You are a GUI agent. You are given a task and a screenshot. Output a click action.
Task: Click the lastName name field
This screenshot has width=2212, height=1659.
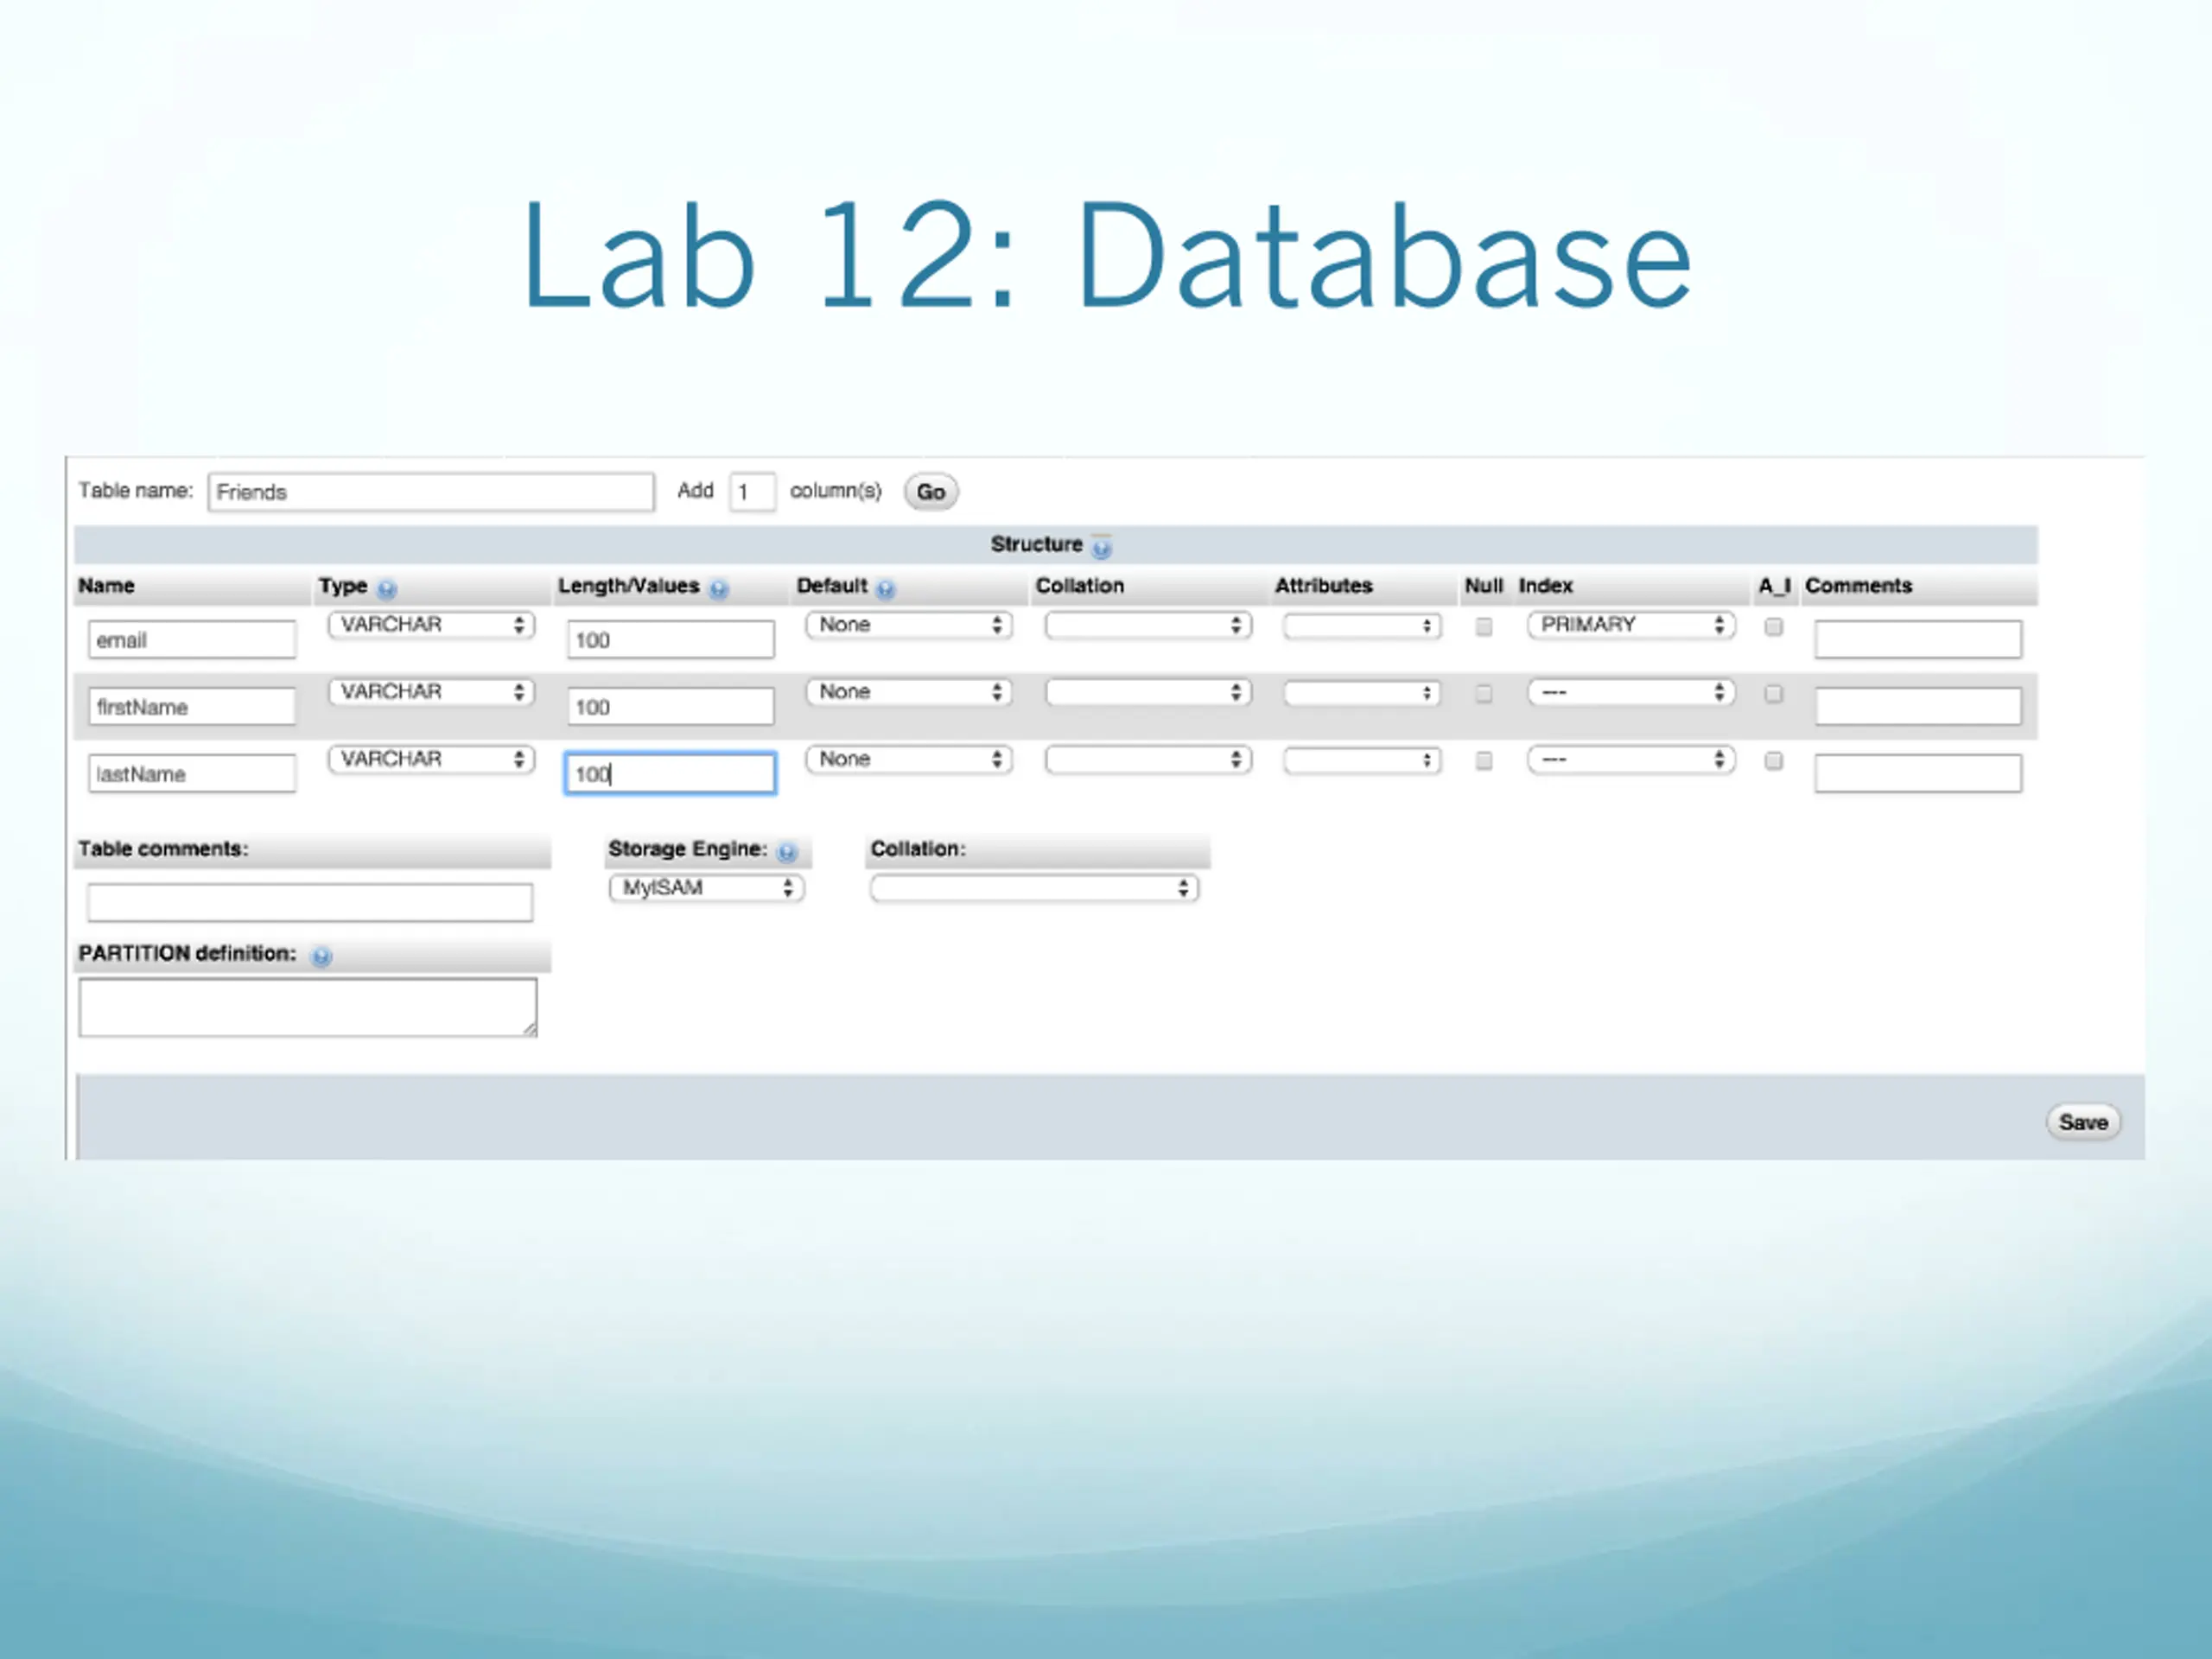click(x=192, y=774)
